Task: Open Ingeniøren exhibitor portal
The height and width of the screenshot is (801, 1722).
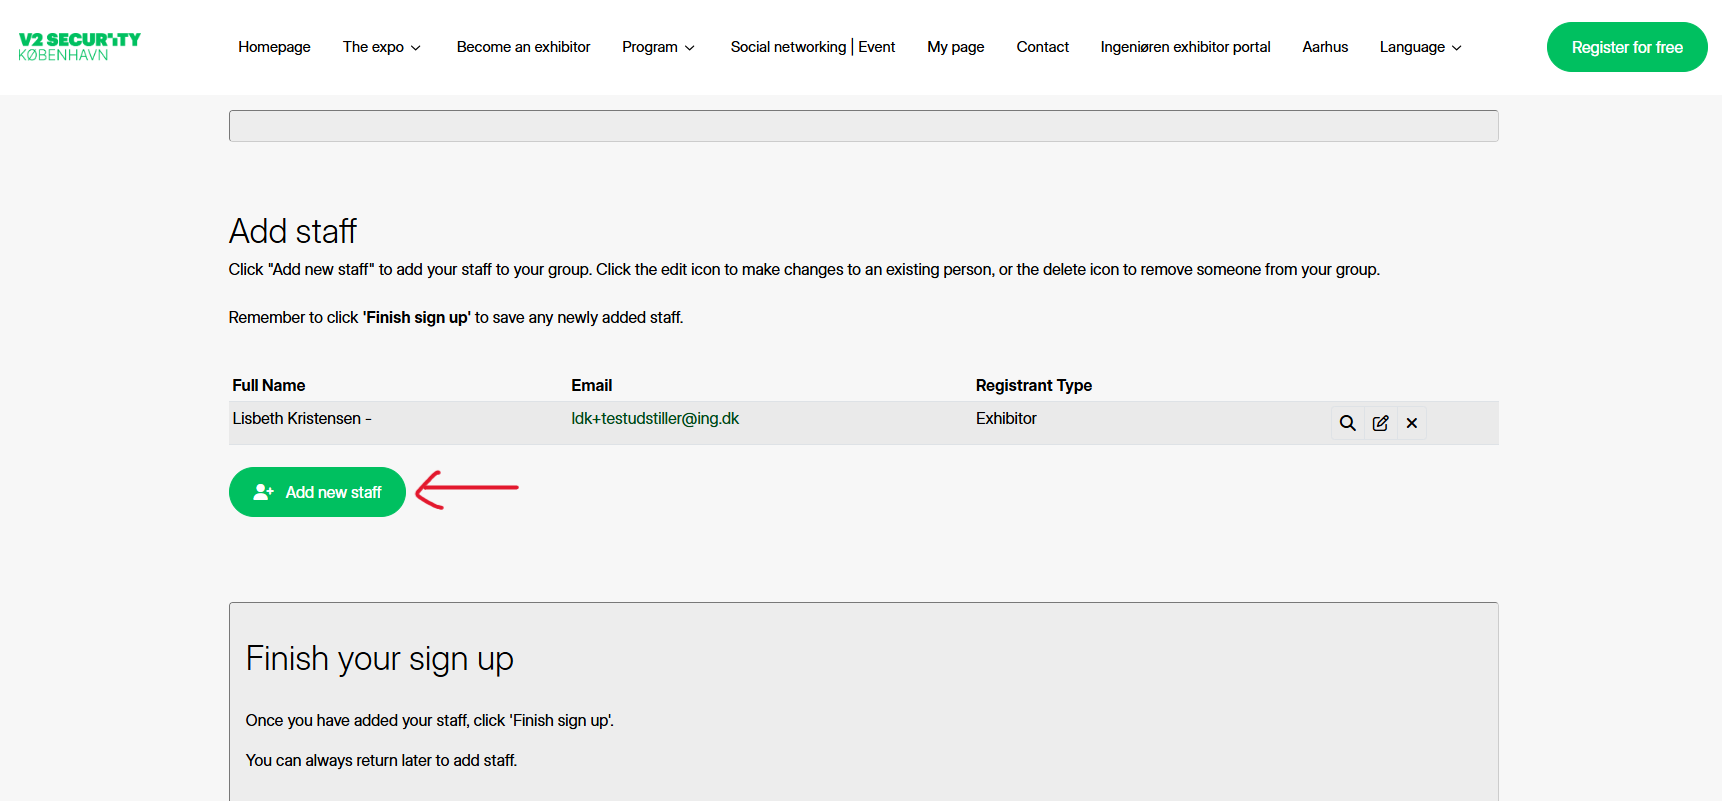Action: (x=1185, y=47)
